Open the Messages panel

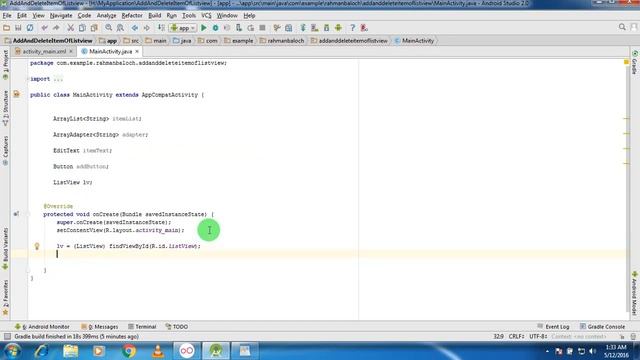tap(100, 327)
